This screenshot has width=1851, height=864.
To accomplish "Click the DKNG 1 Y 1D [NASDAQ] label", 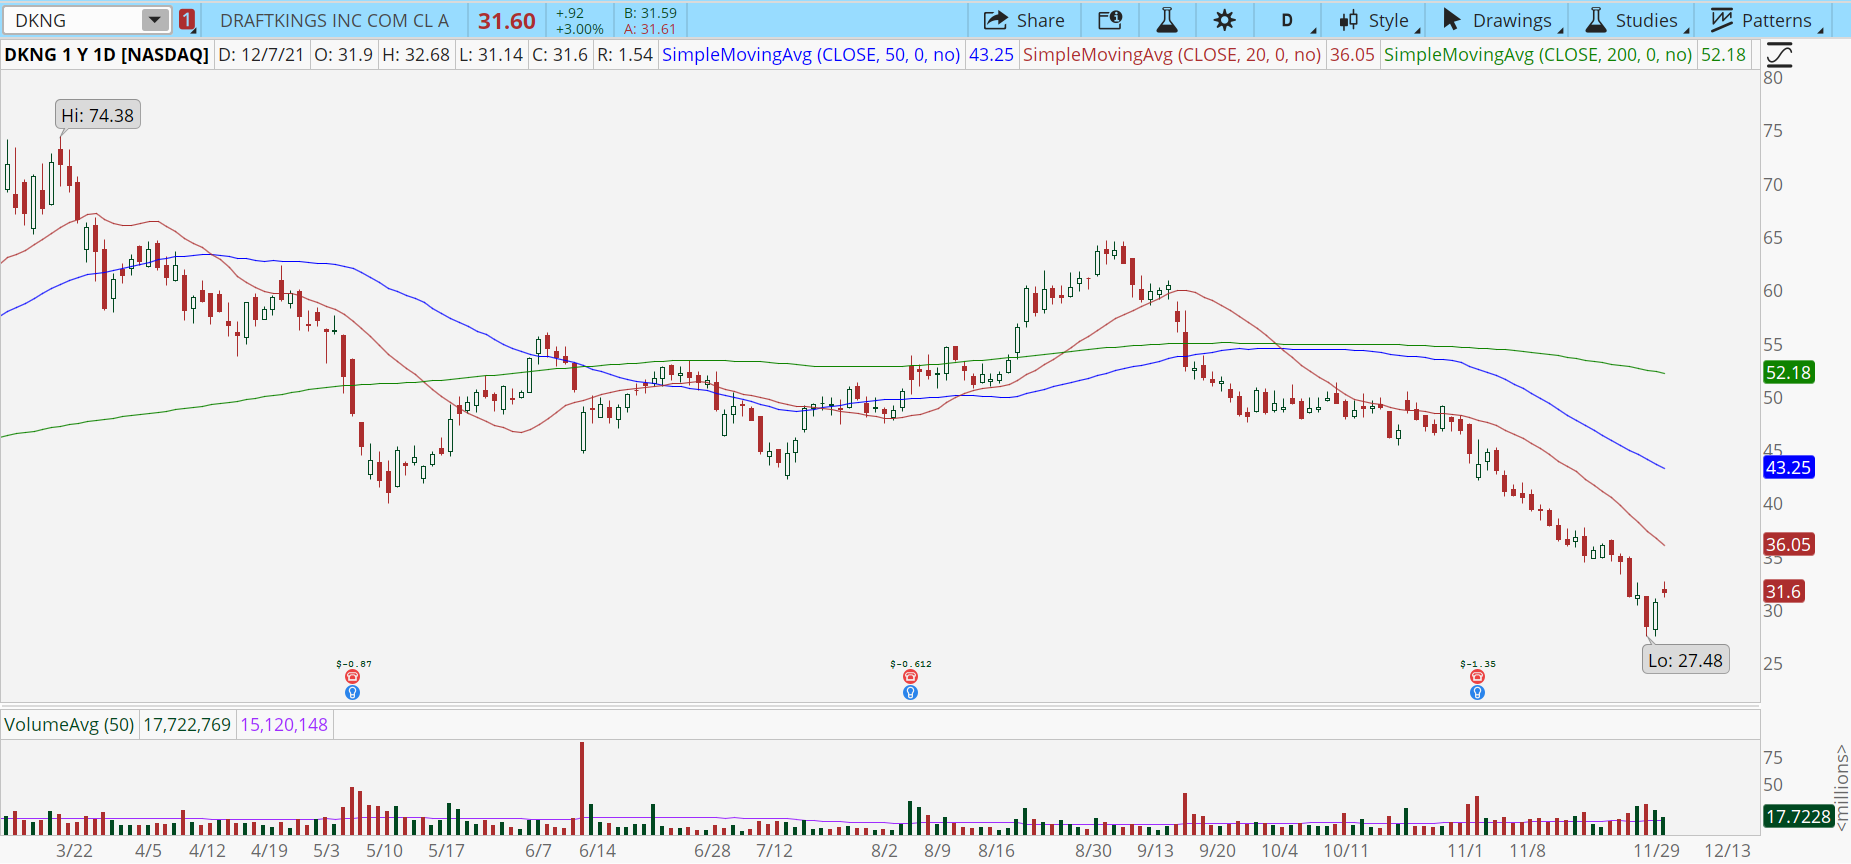I will pyautogui.click(x=107, y=55).
